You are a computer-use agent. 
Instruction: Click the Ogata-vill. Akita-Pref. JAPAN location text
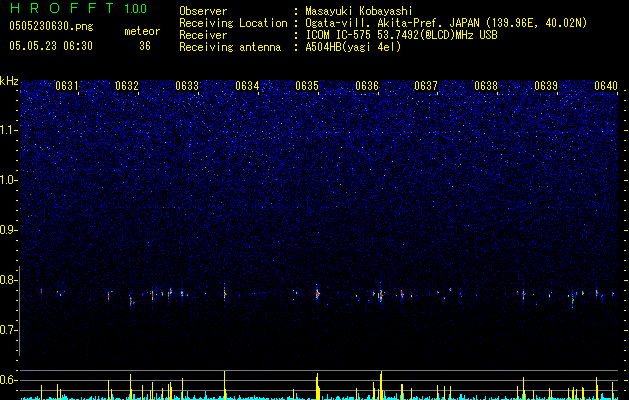tap(446, 23)
